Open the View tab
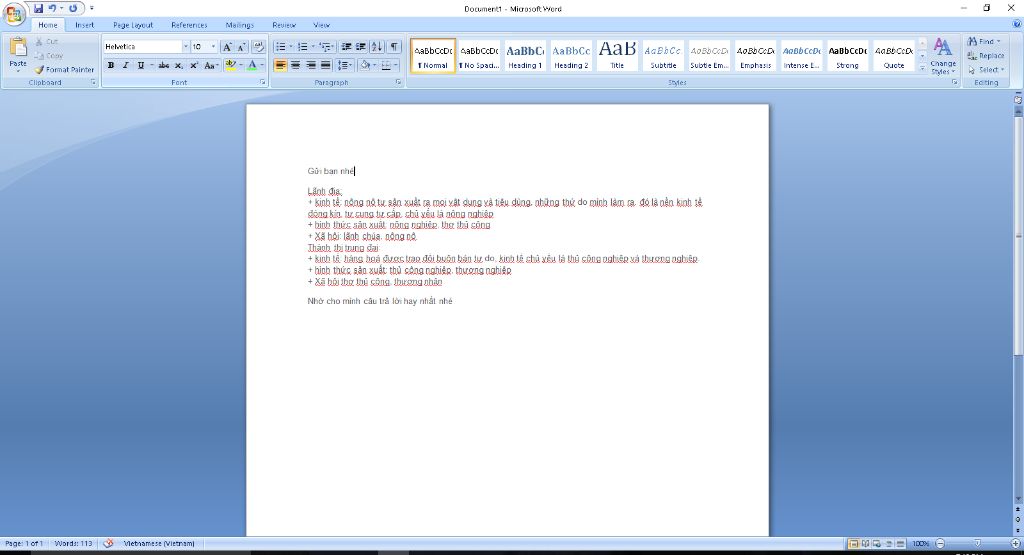The height and width of the screenshot is (555, 1024). coord(321,25)
